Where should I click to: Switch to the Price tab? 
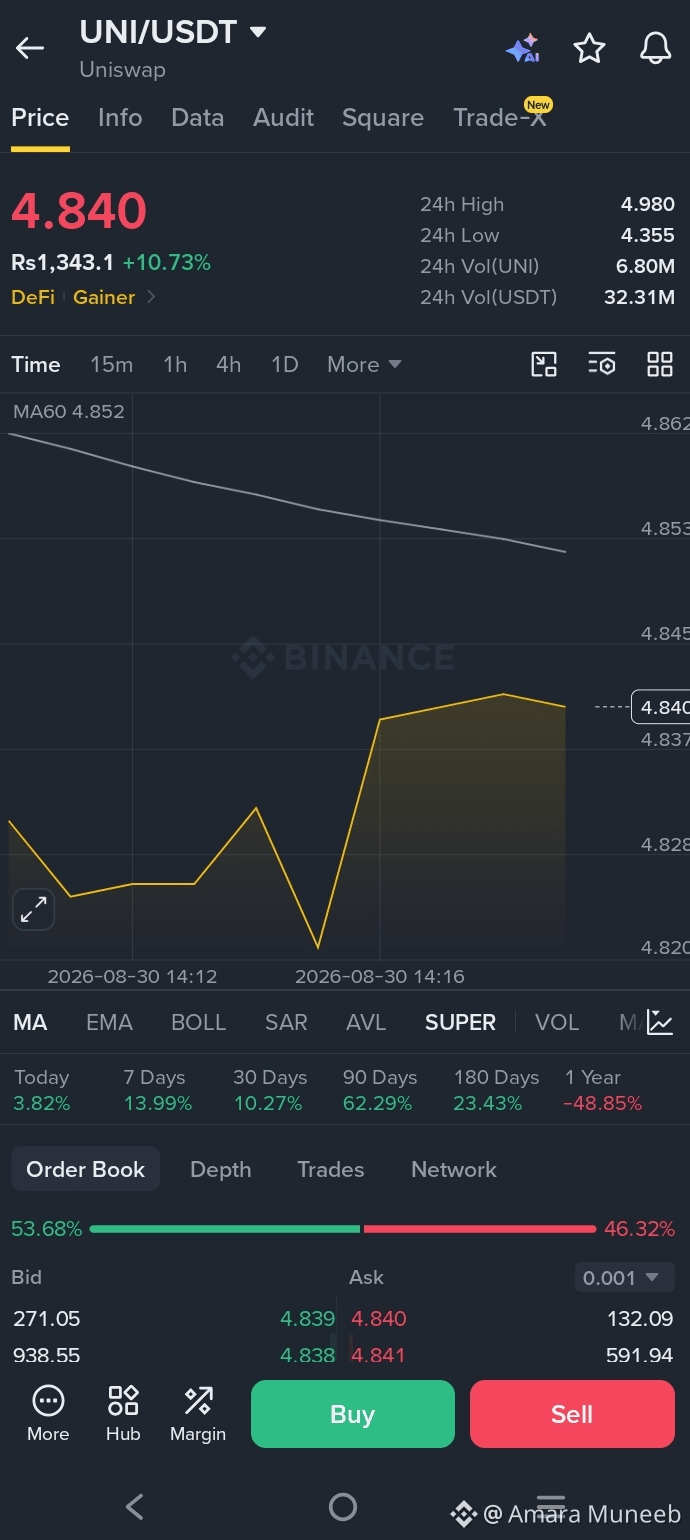point(40,118)
